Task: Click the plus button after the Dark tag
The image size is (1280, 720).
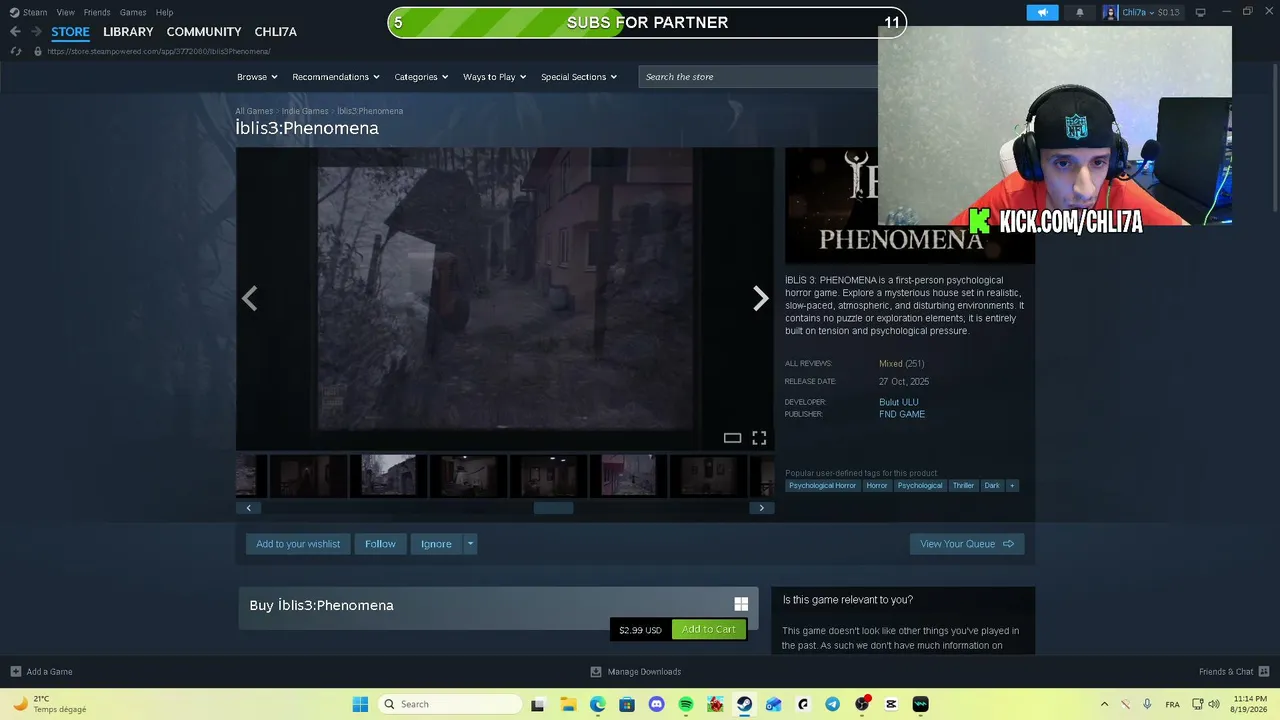Action: tap(1012, 486)
